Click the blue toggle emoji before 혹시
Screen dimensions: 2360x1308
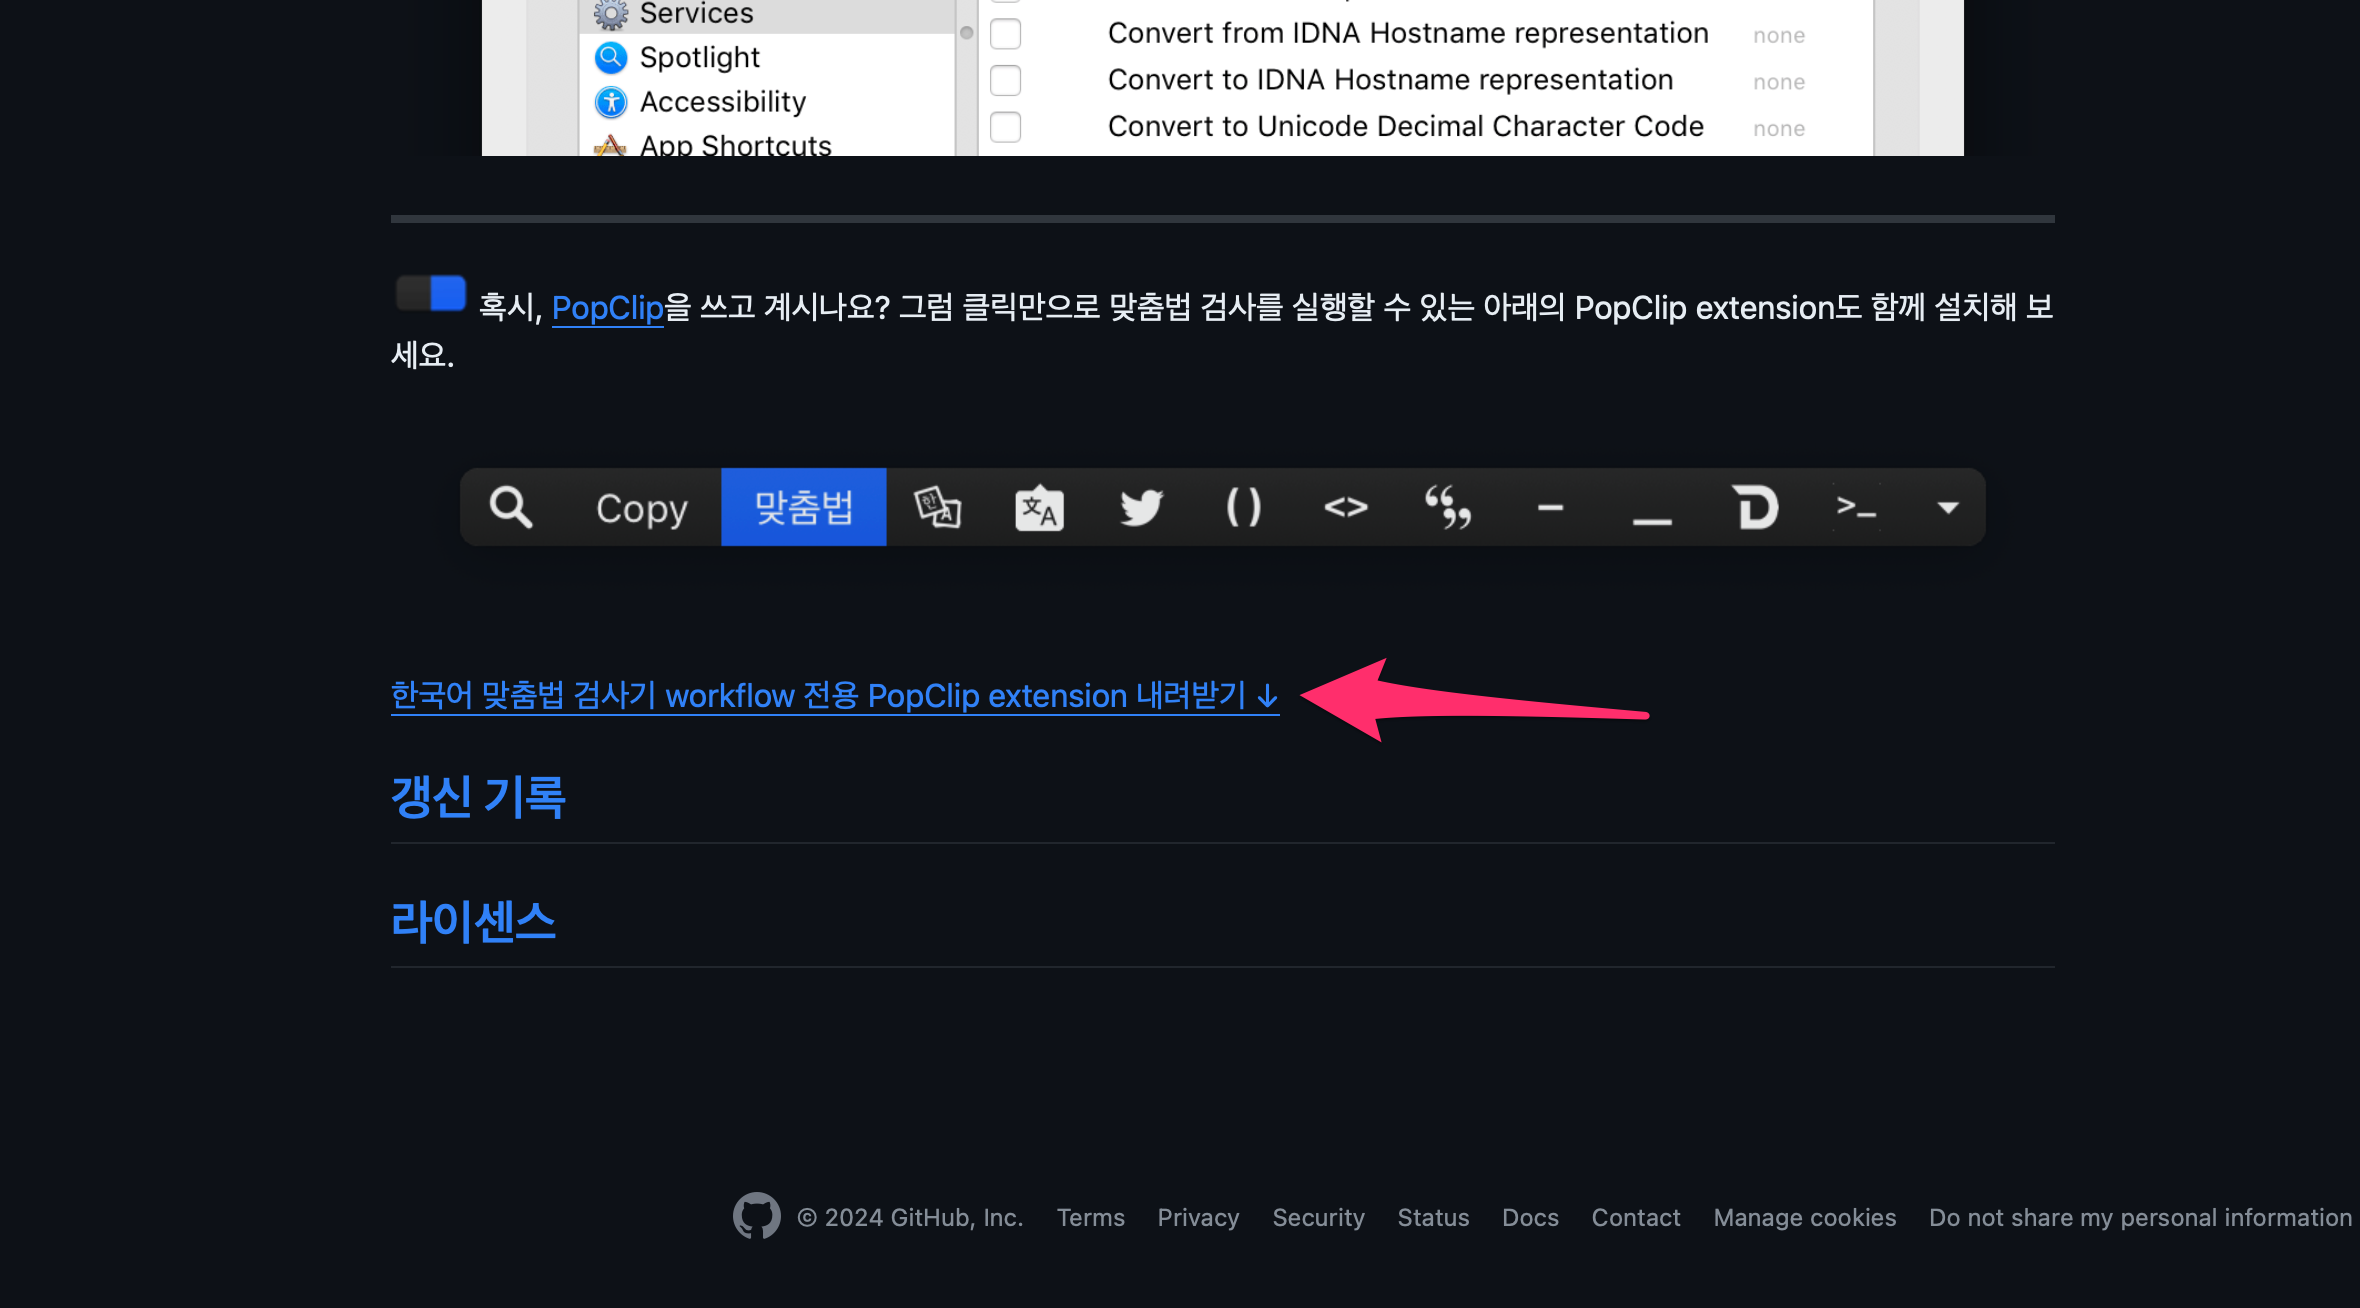click(431, 294)
